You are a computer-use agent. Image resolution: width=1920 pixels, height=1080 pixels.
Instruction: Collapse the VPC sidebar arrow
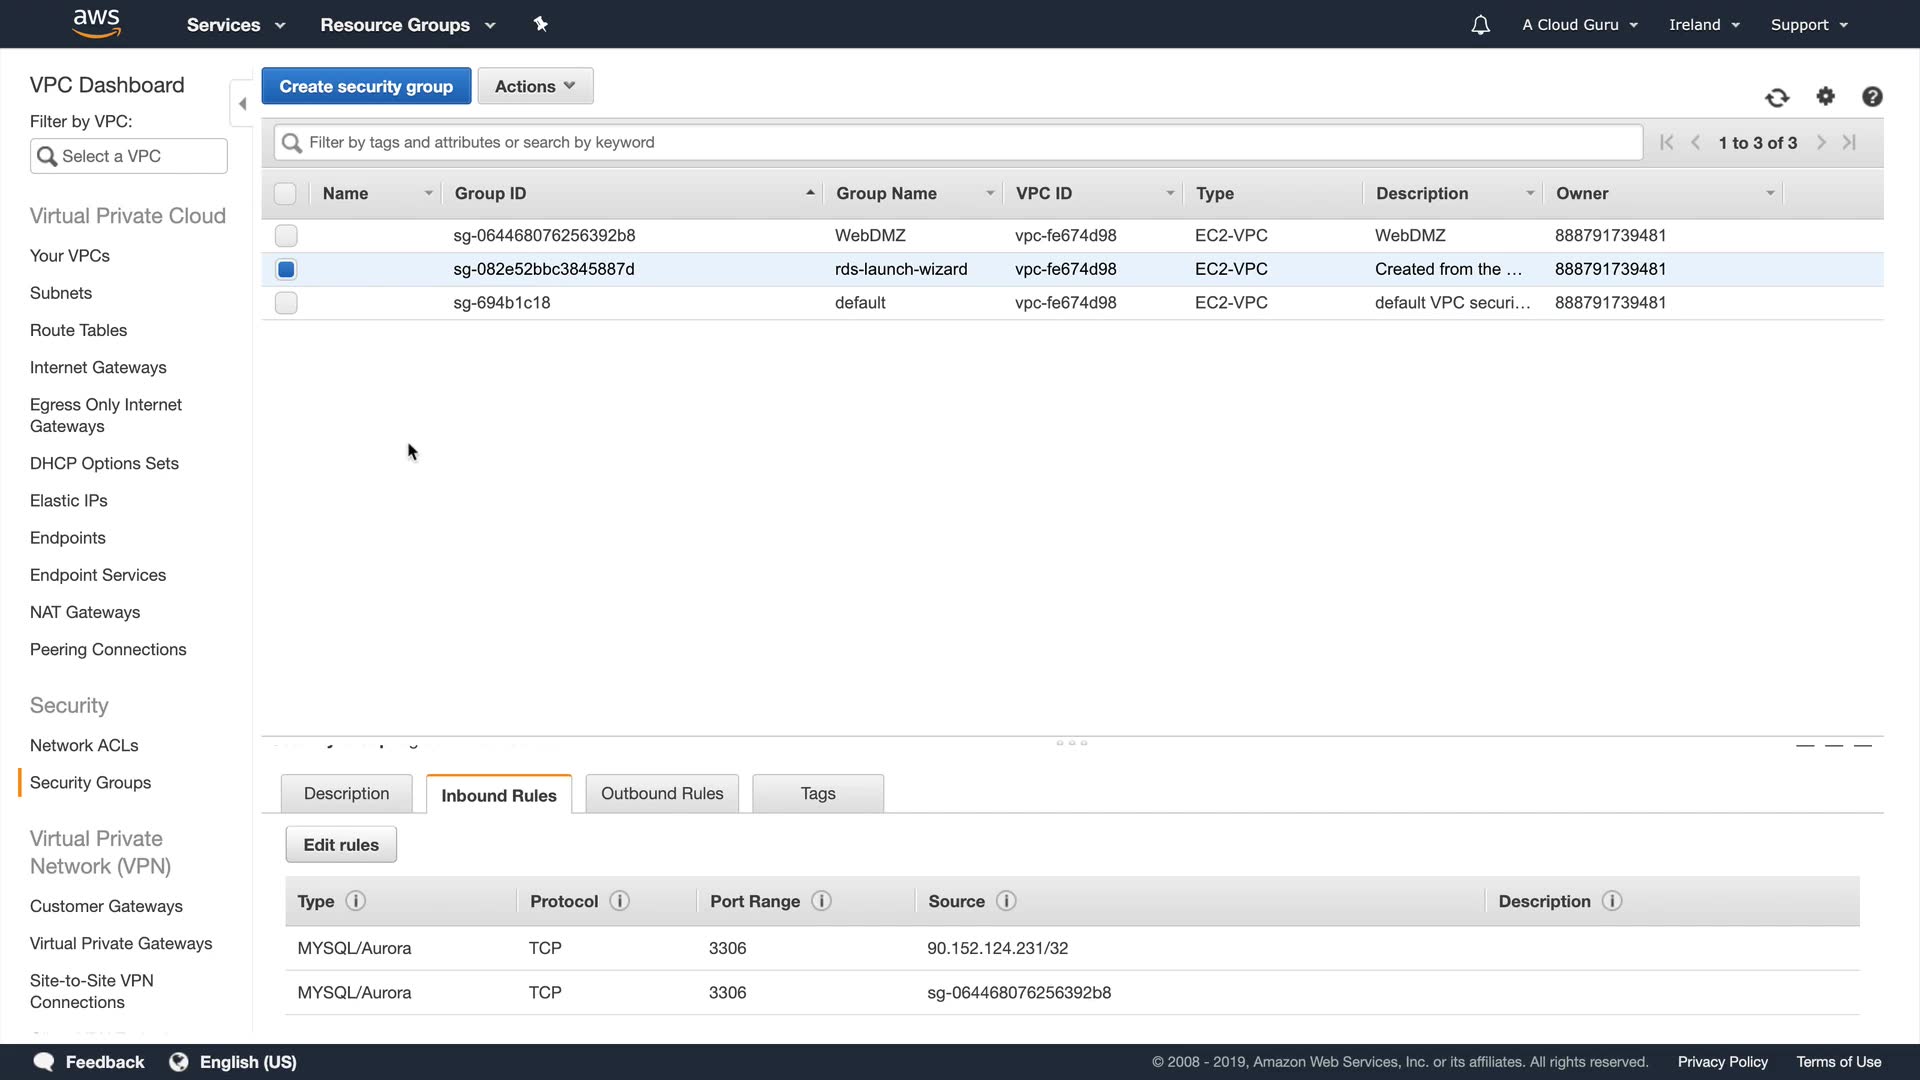point(242,104)
